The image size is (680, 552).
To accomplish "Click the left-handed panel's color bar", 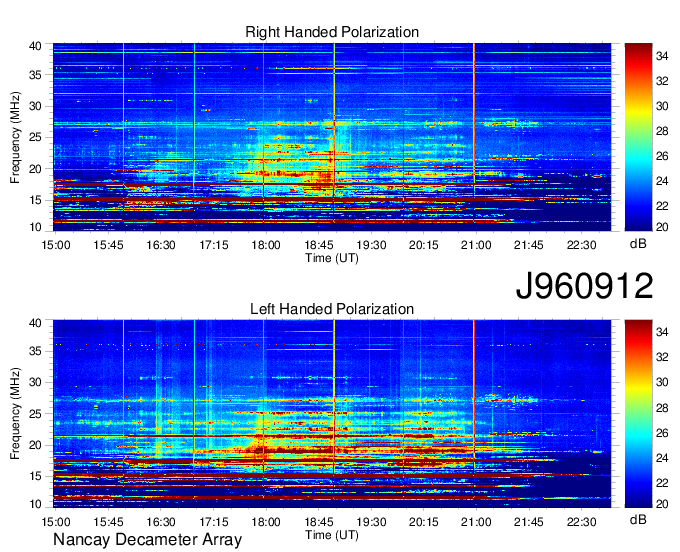I will pos(638,414).
